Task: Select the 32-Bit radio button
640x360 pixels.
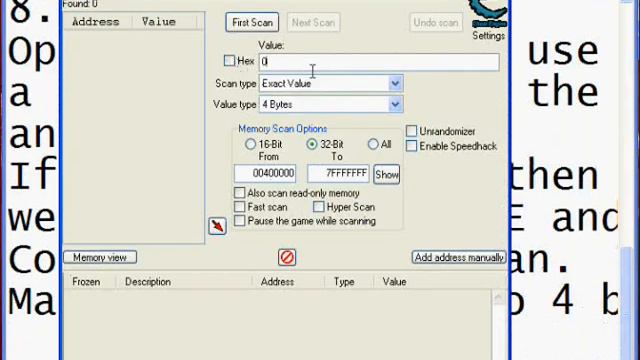Action: coord(312,144)
